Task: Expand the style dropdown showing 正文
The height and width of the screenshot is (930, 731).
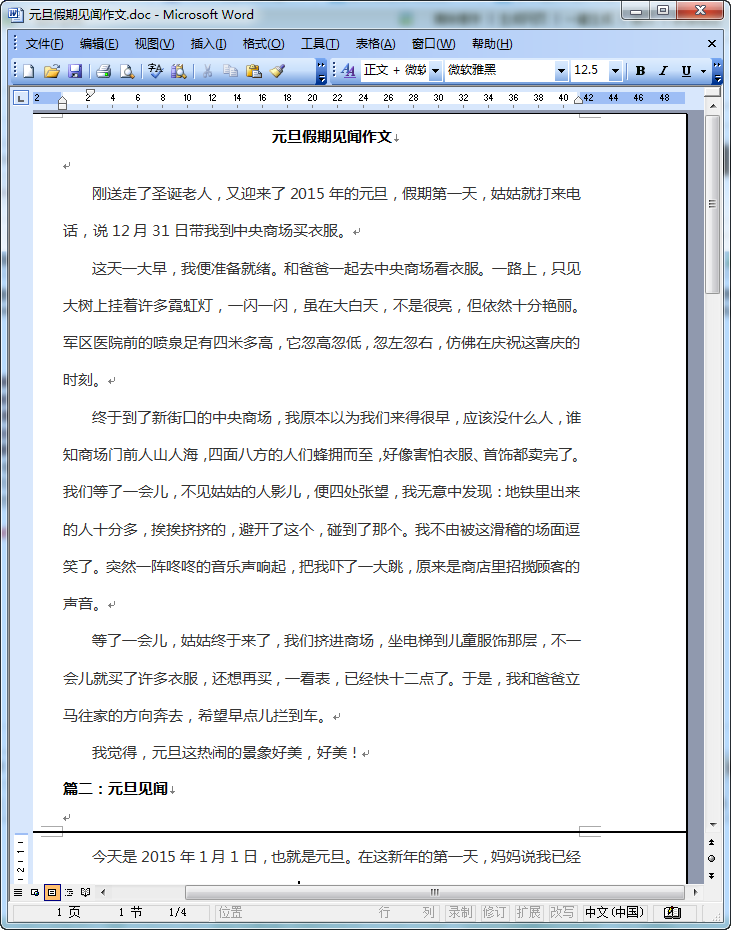Action: point(435,71)
